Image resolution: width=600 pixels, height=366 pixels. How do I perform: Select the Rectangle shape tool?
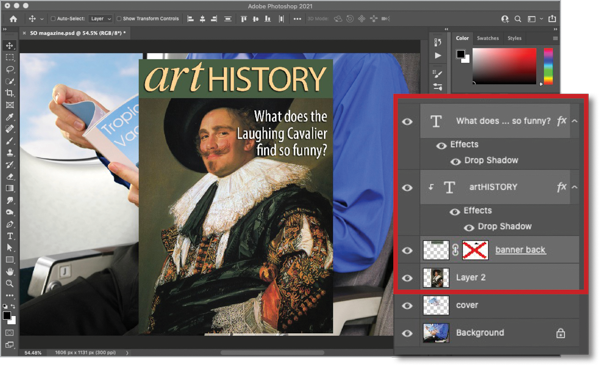point(10,260)
